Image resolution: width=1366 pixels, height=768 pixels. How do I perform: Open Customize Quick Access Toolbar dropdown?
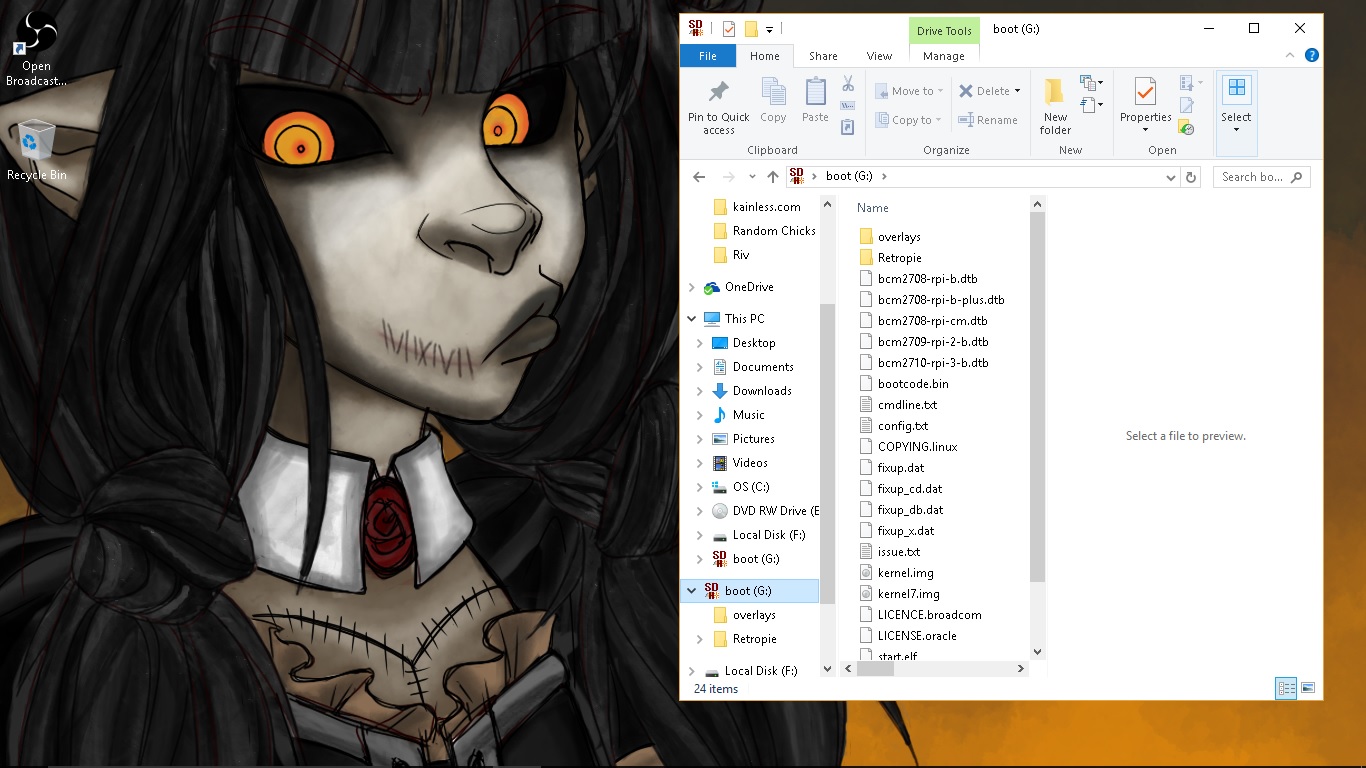pos(770,29)
